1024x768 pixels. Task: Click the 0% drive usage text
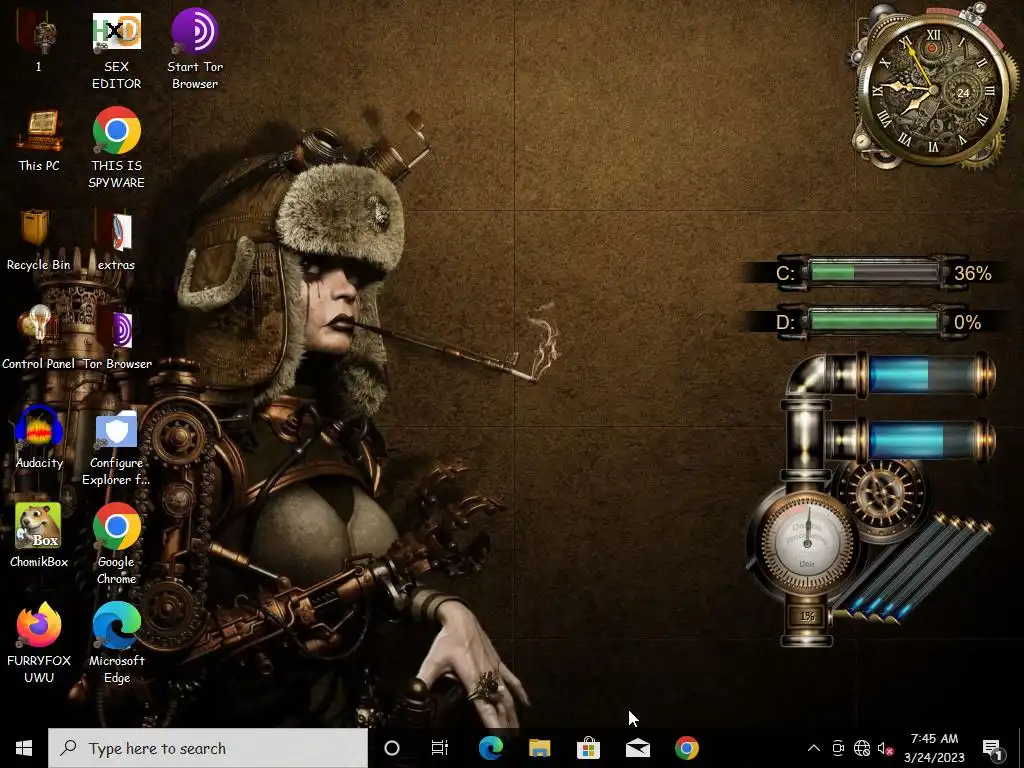coord(967,323)
